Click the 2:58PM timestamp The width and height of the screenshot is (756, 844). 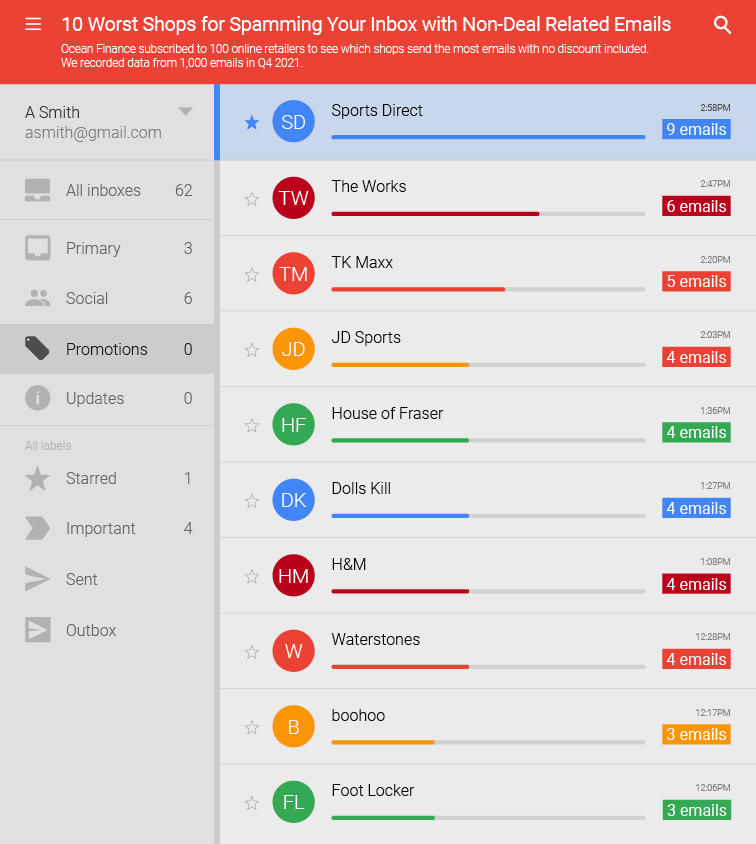click(715, 108)
